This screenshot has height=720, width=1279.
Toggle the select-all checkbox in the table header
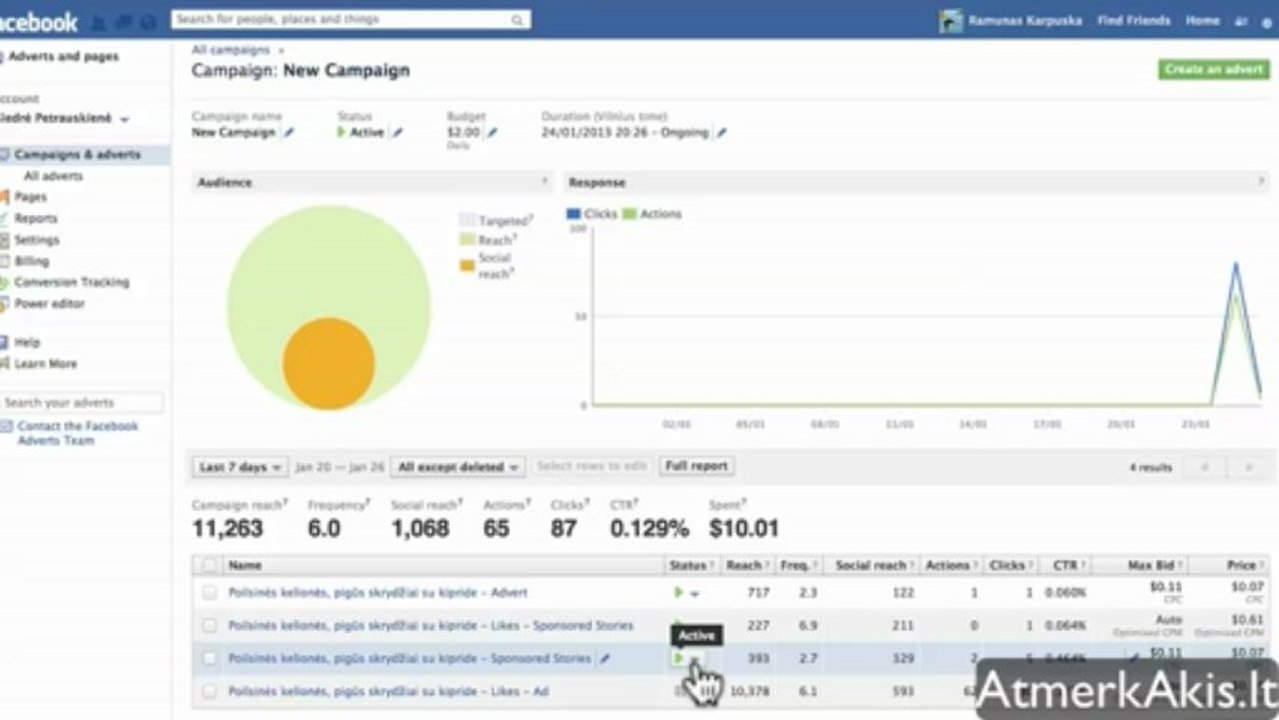[209, 565]
